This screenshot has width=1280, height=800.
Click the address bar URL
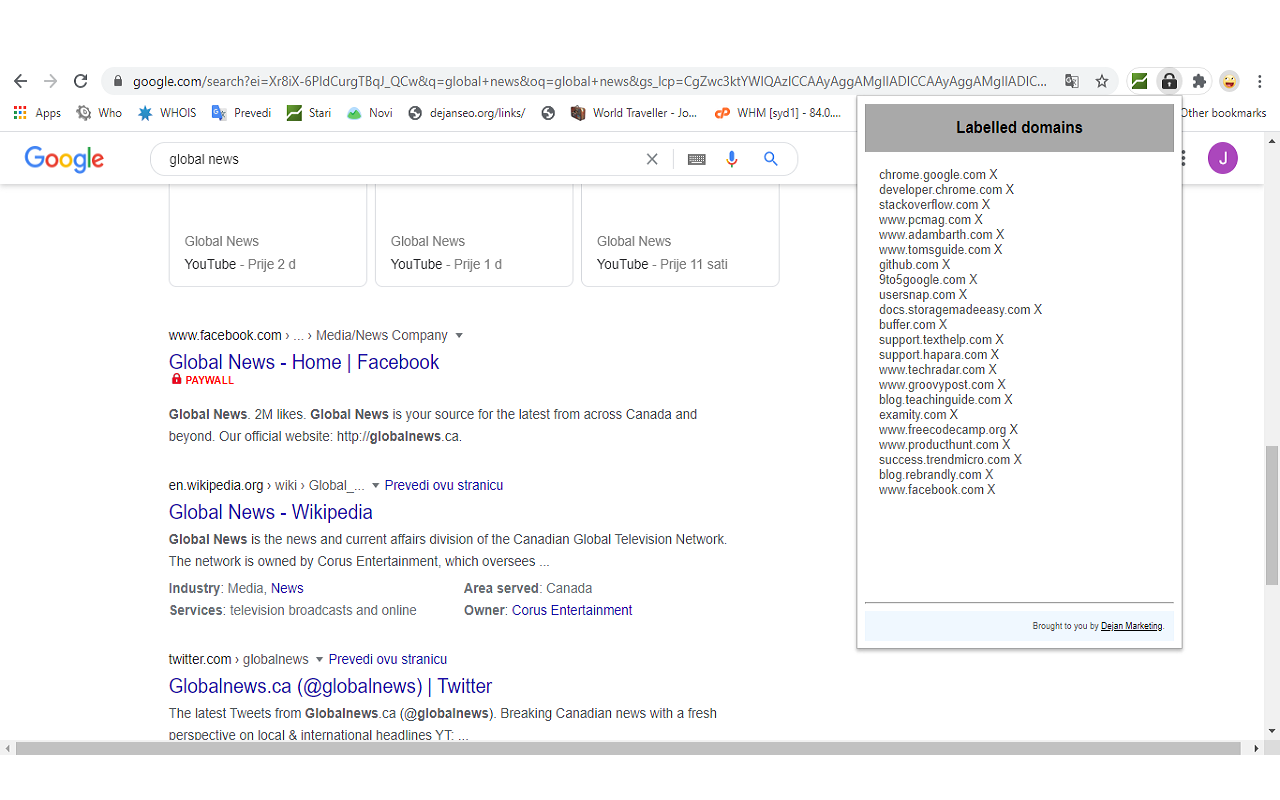590,81
